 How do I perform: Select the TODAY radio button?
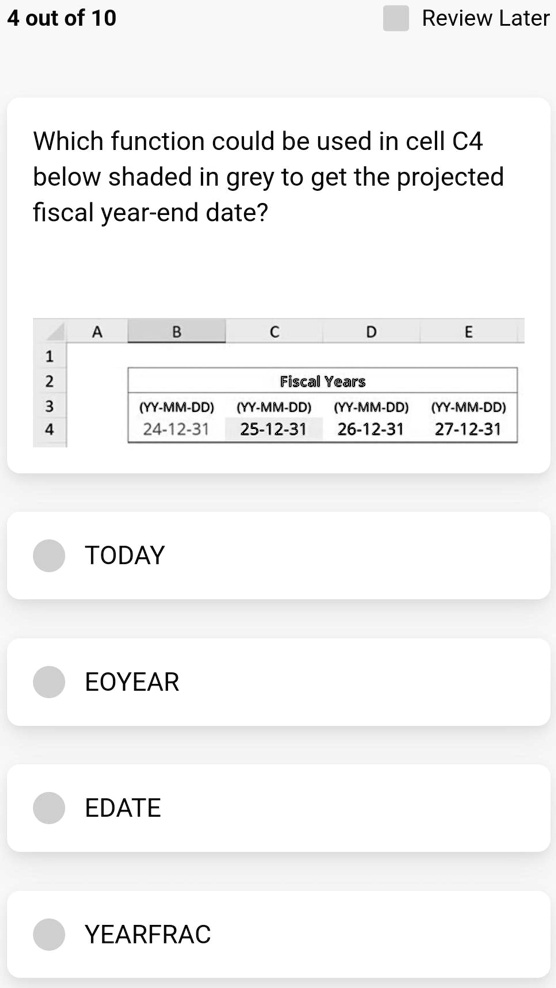[x=49, y=555]
